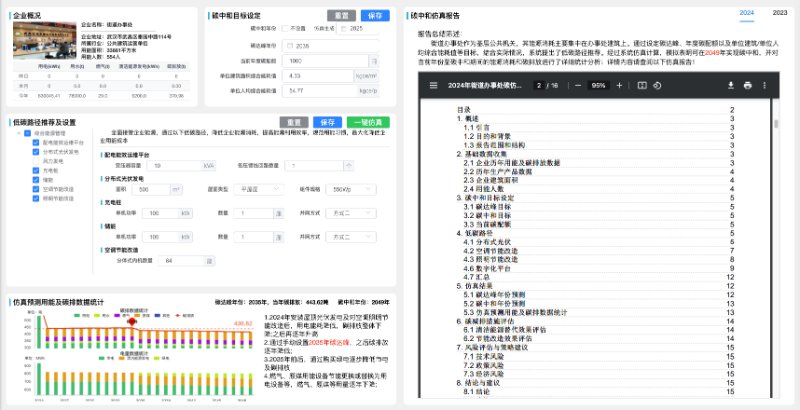Run simulation with green 一键仿真 button
The width and height of the screenshot is (800, 410).
coord(368,122)
